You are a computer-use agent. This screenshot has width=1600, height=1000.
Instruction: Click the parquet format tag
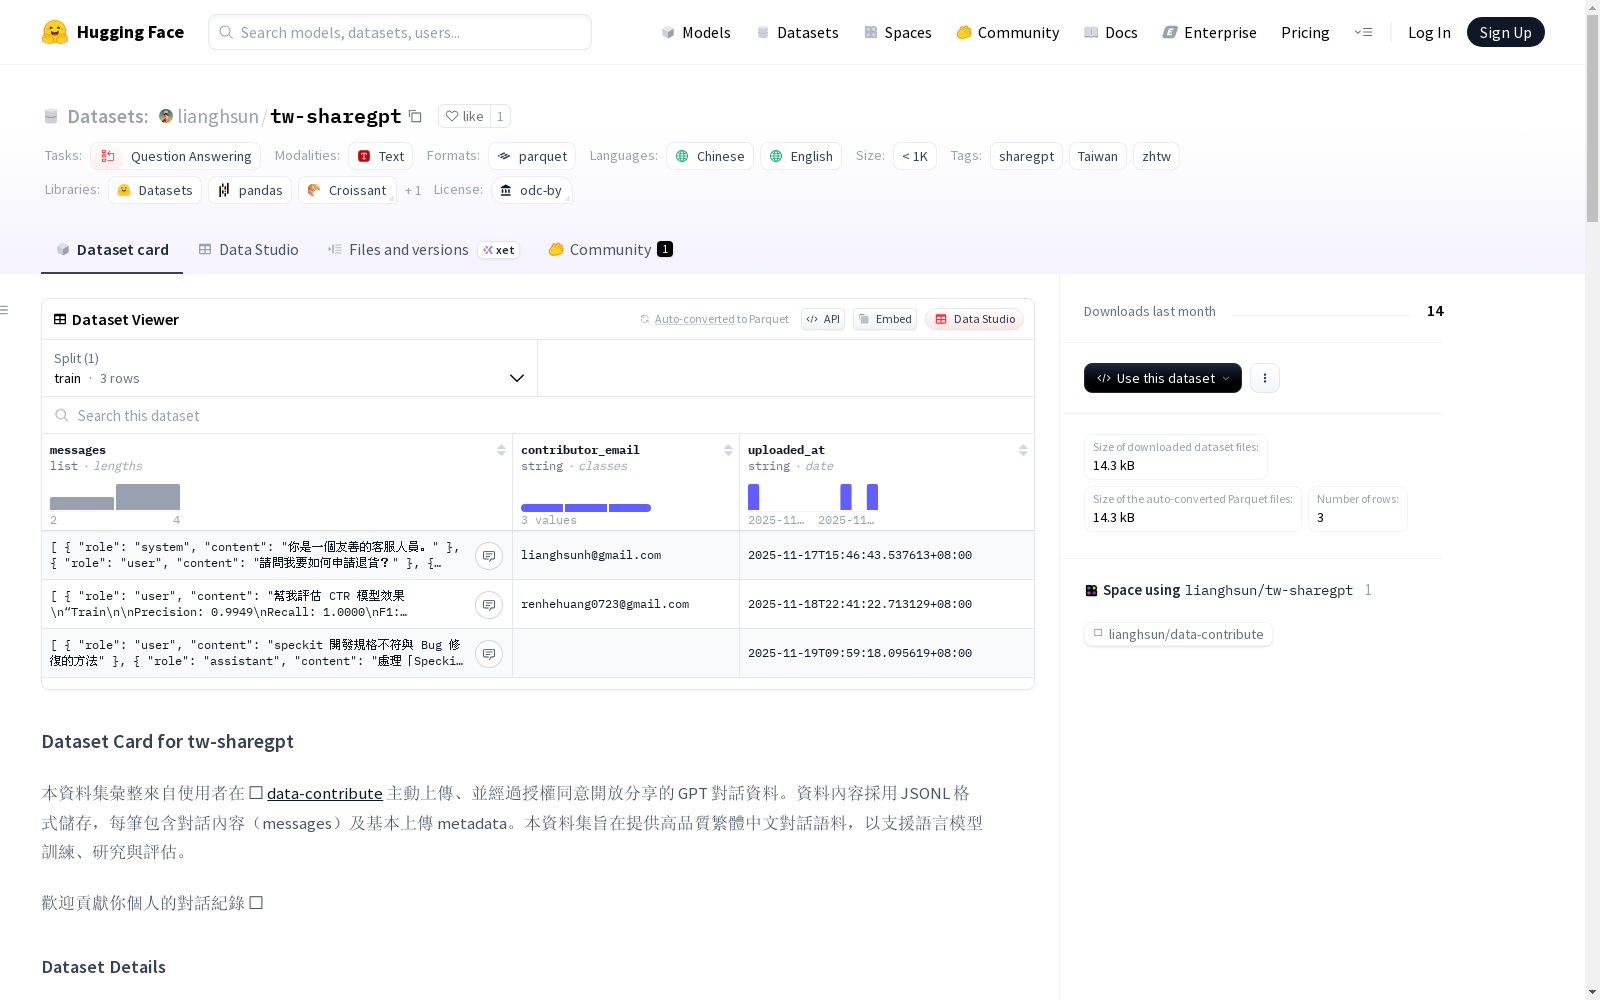pyautogui.click(x=532, y=156)
